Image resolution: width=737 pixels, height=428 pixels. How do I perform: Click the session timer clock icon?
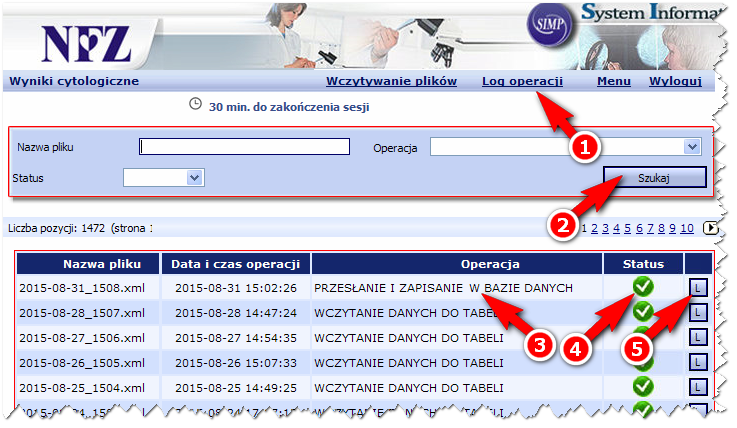[x=196, y=105]
